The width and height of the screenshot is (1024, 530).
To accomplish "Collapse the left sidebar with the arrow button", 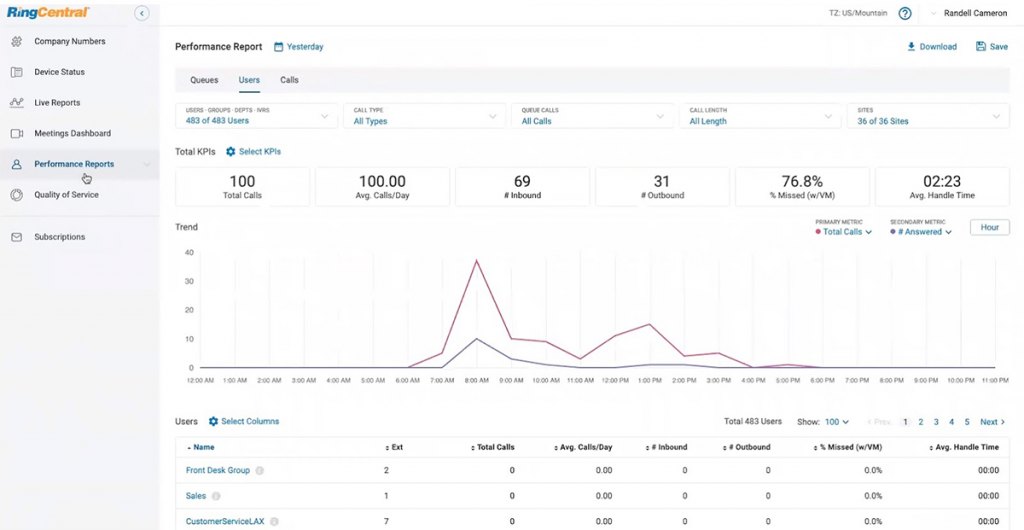I will [142, 13].
